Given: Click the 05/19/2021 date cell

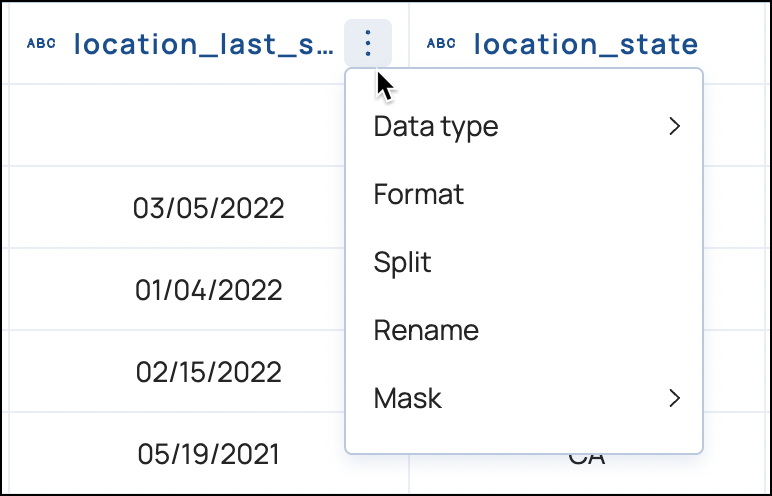Looking at the screenshot, I should click(x=208, y=454).
